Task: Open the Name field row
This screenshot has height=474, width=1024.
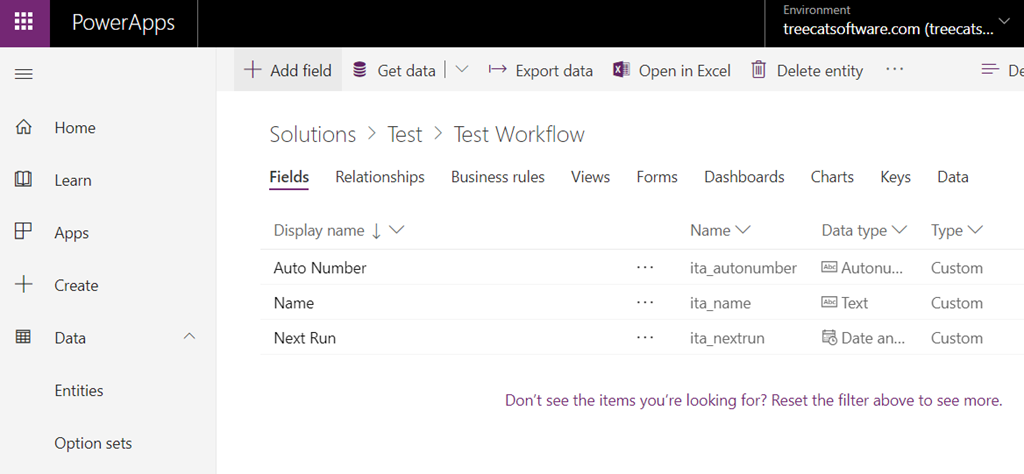Action: click(x=294, y=303)
